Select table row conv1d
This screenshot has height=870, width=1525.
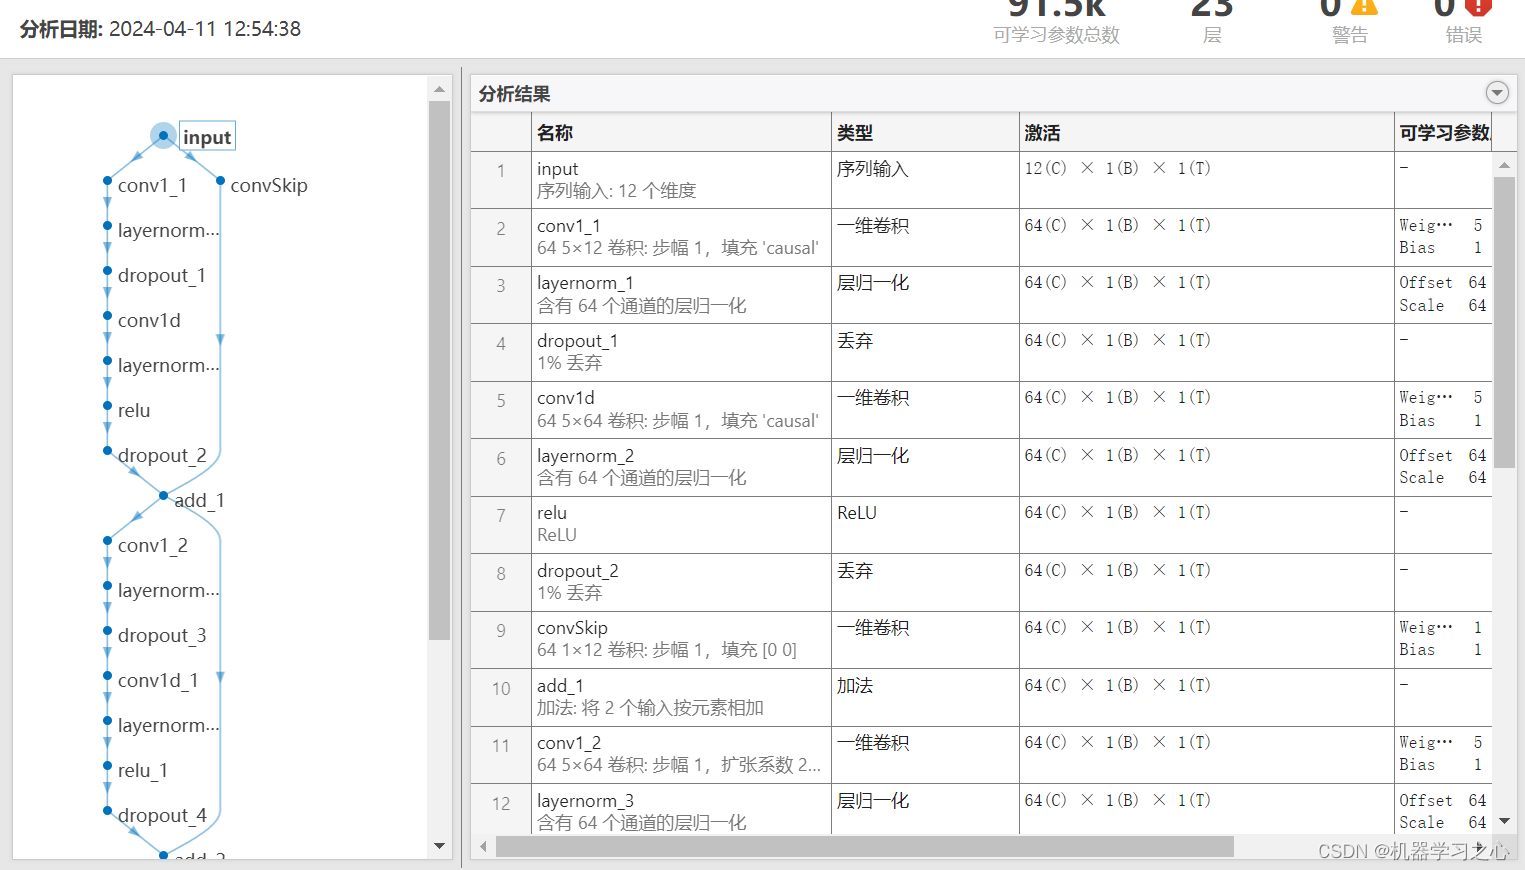tap(981, 410)
